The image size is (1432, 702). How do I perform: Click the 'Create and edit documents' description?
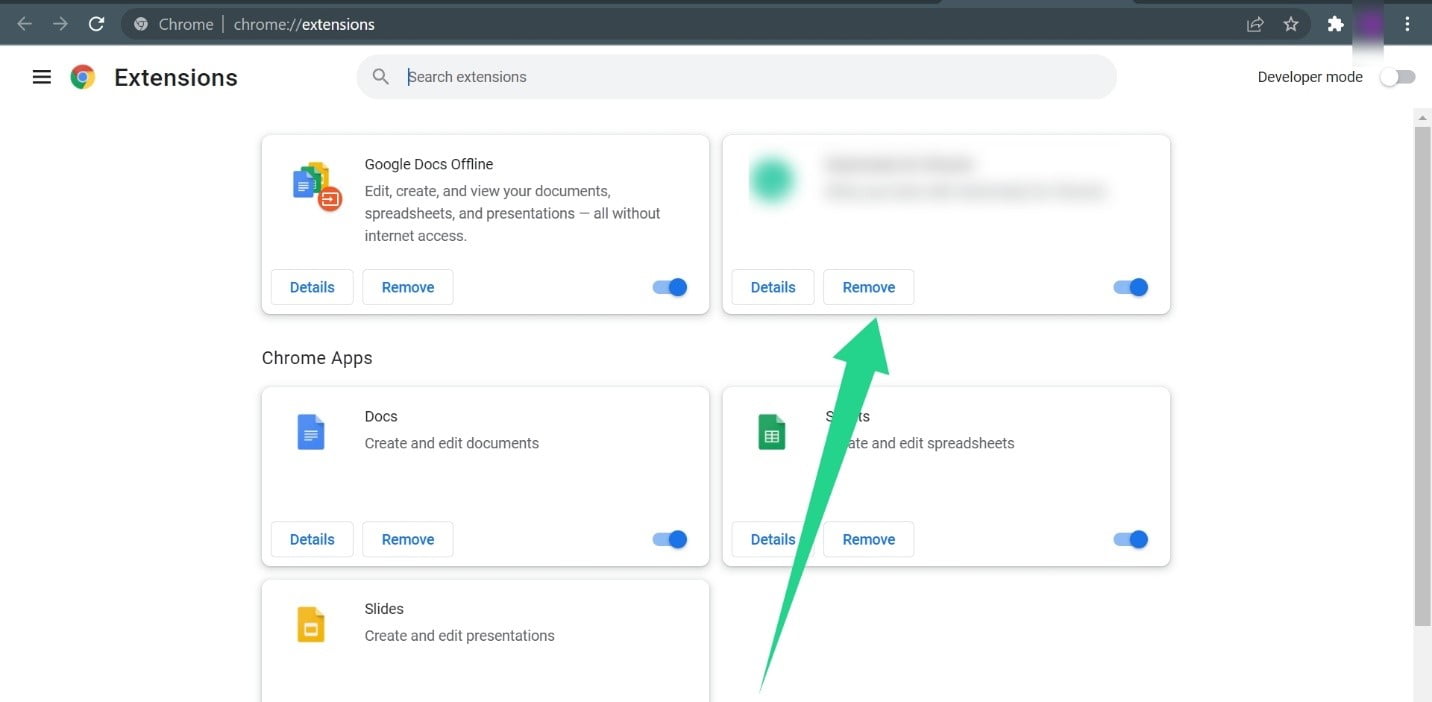452,443
